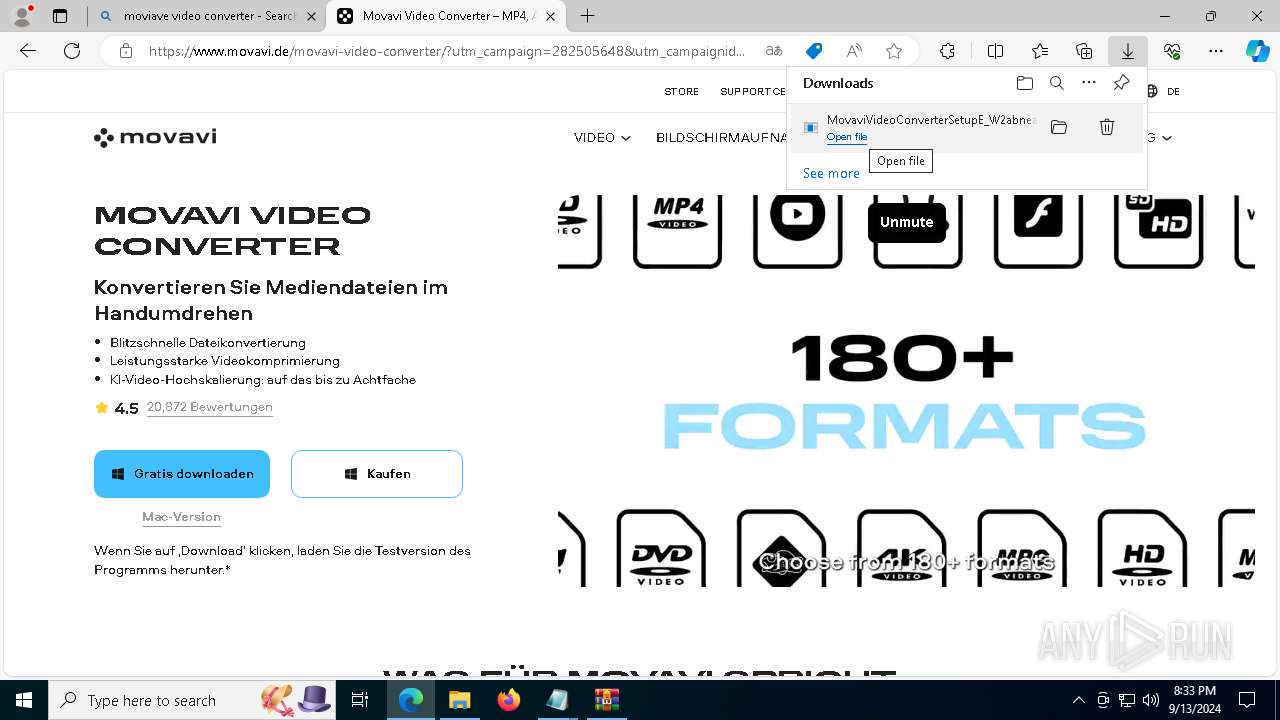Open more options in Downloads panel
The width and height of the screenshot is (1280, 720).
(x=1089, y=83)
